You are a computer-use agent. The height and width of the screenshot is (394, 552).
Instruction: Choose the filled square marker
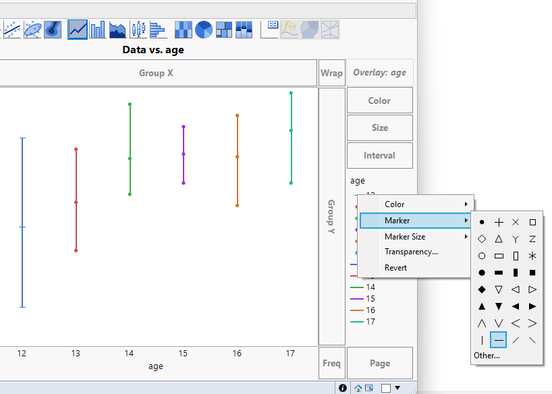point(532,273)
